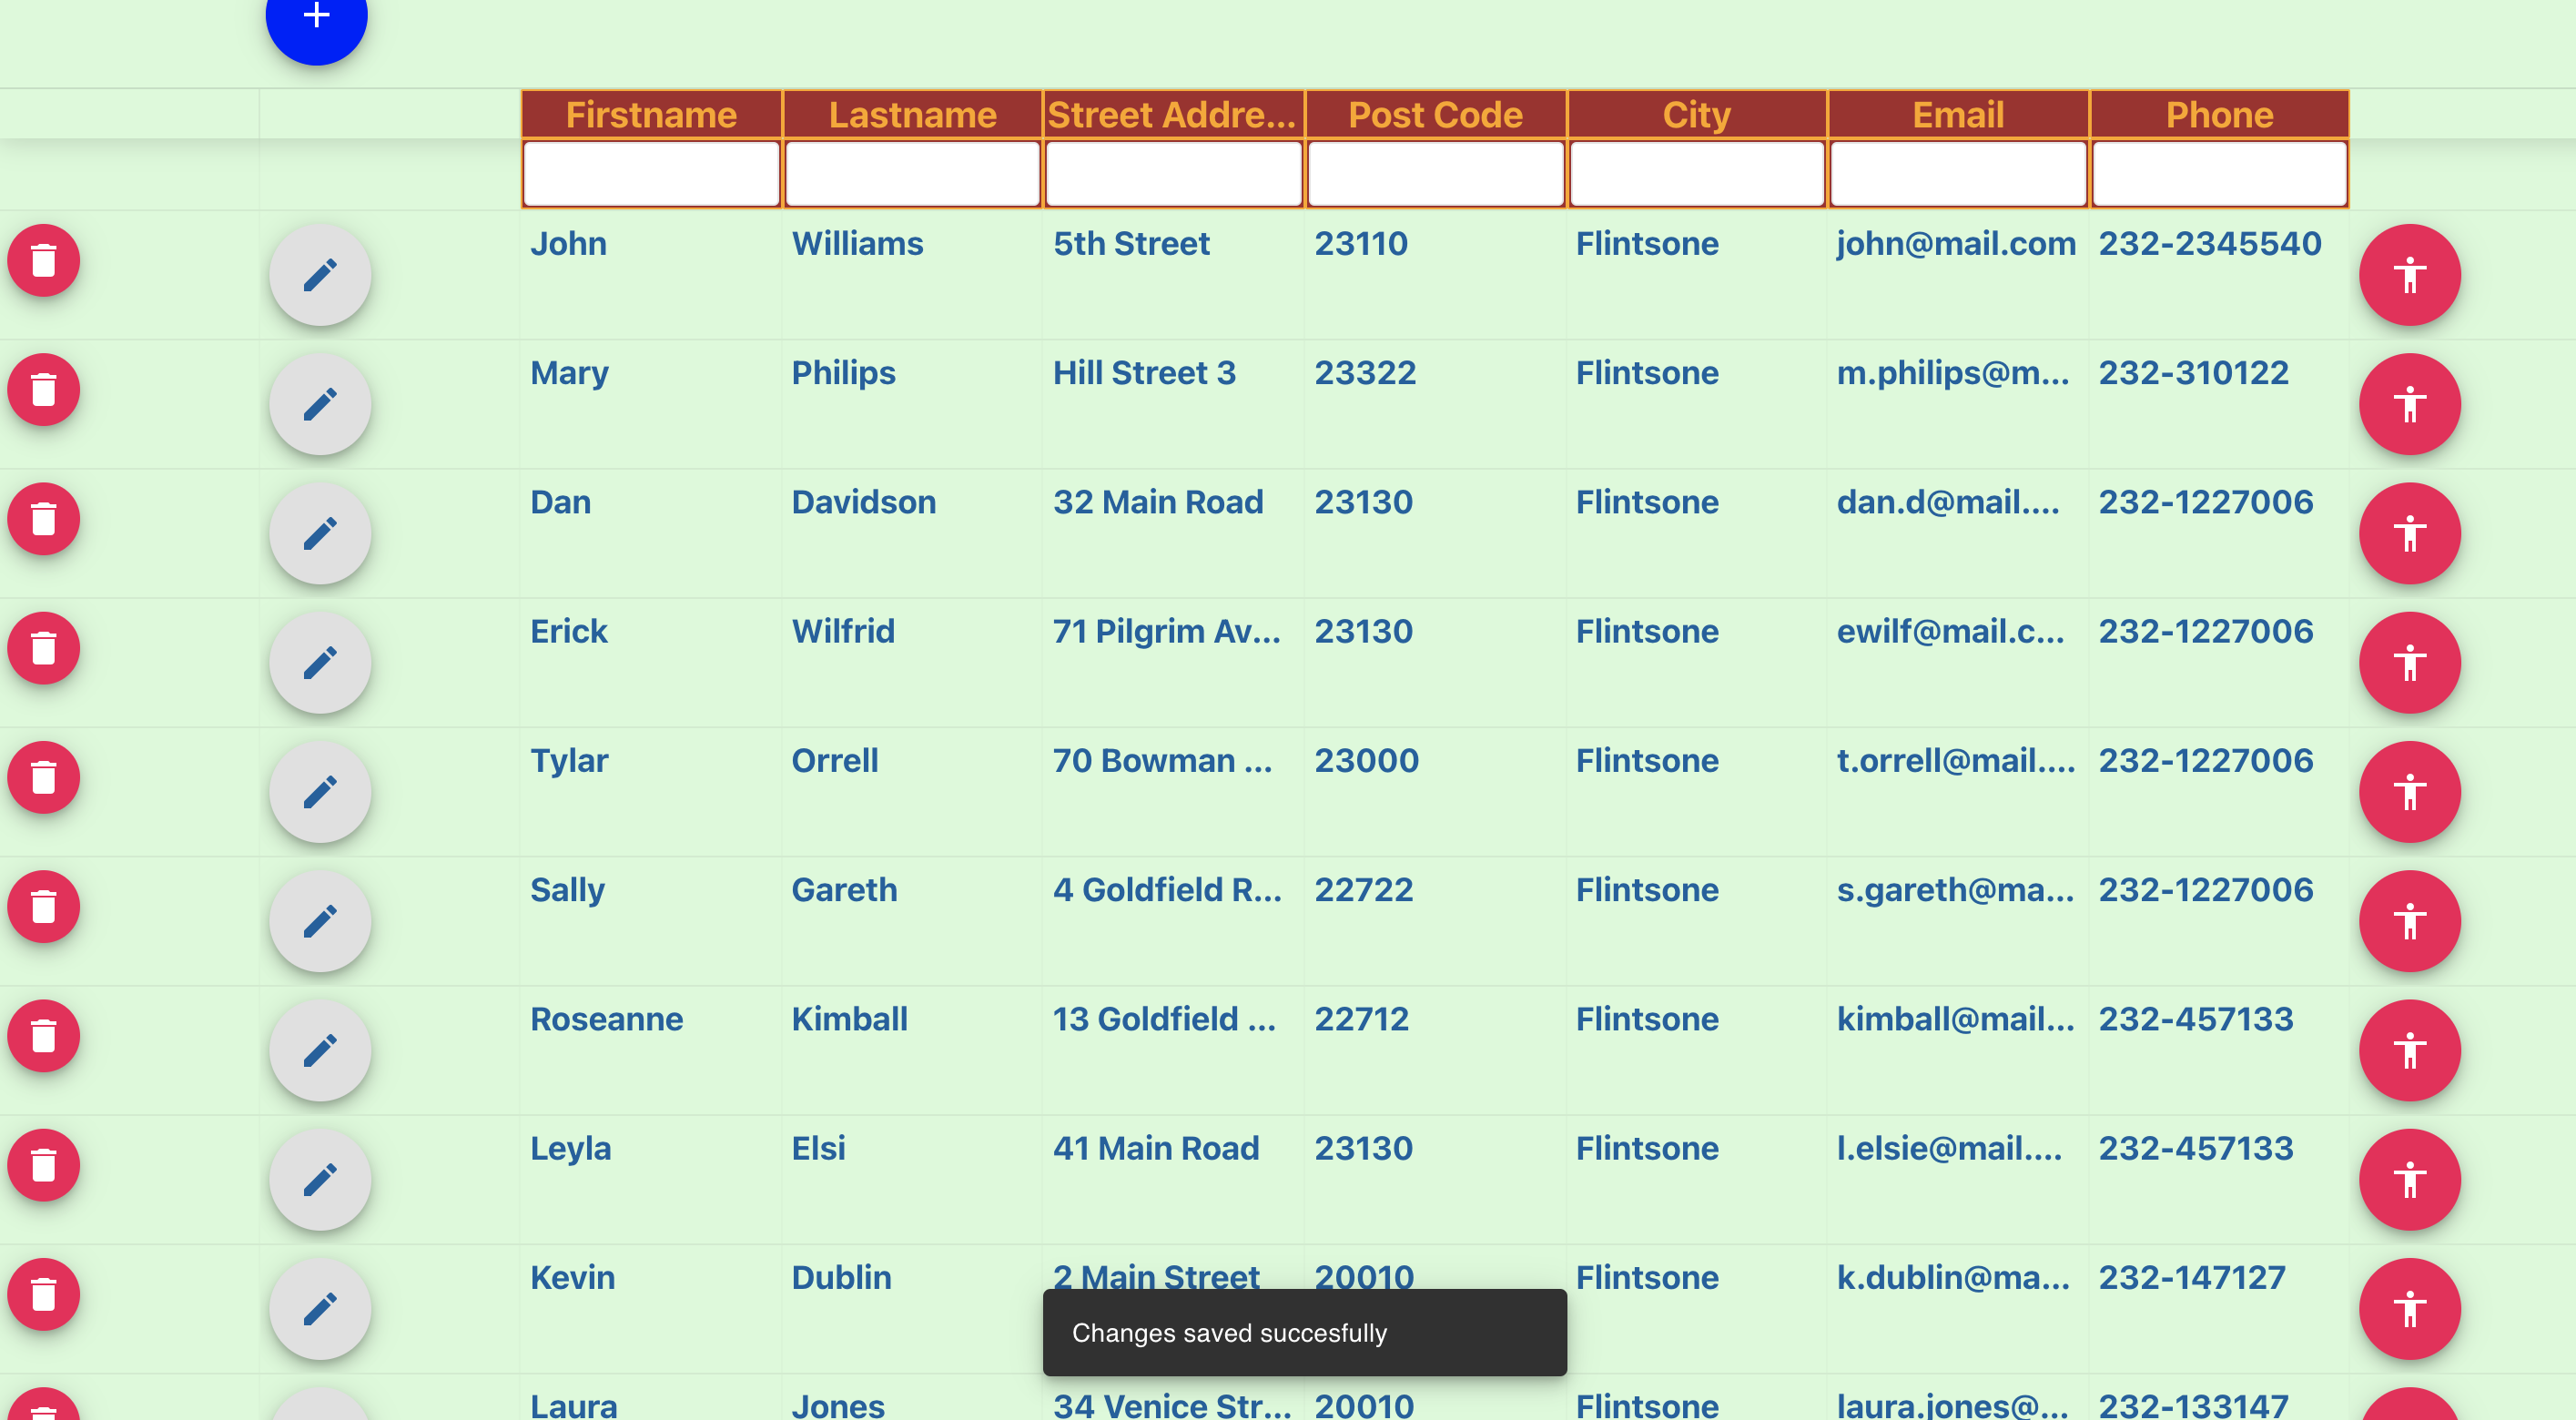Click person icon for Dan Davidson
Image resolution: width=2576 pixels, height=1420 pixels.
point(2409,533)
